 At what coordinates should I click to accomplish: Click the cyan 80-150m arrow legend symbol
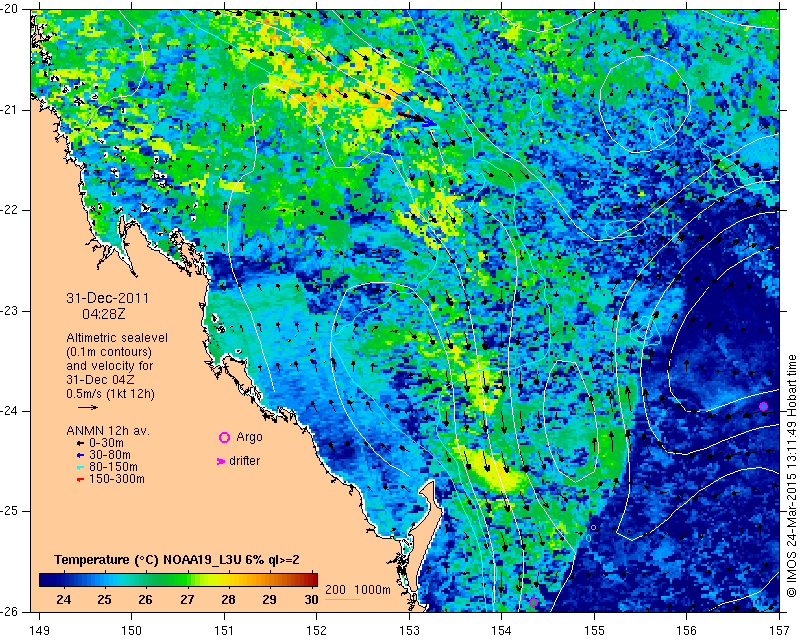pyautogui.click(x=80, y=467)
